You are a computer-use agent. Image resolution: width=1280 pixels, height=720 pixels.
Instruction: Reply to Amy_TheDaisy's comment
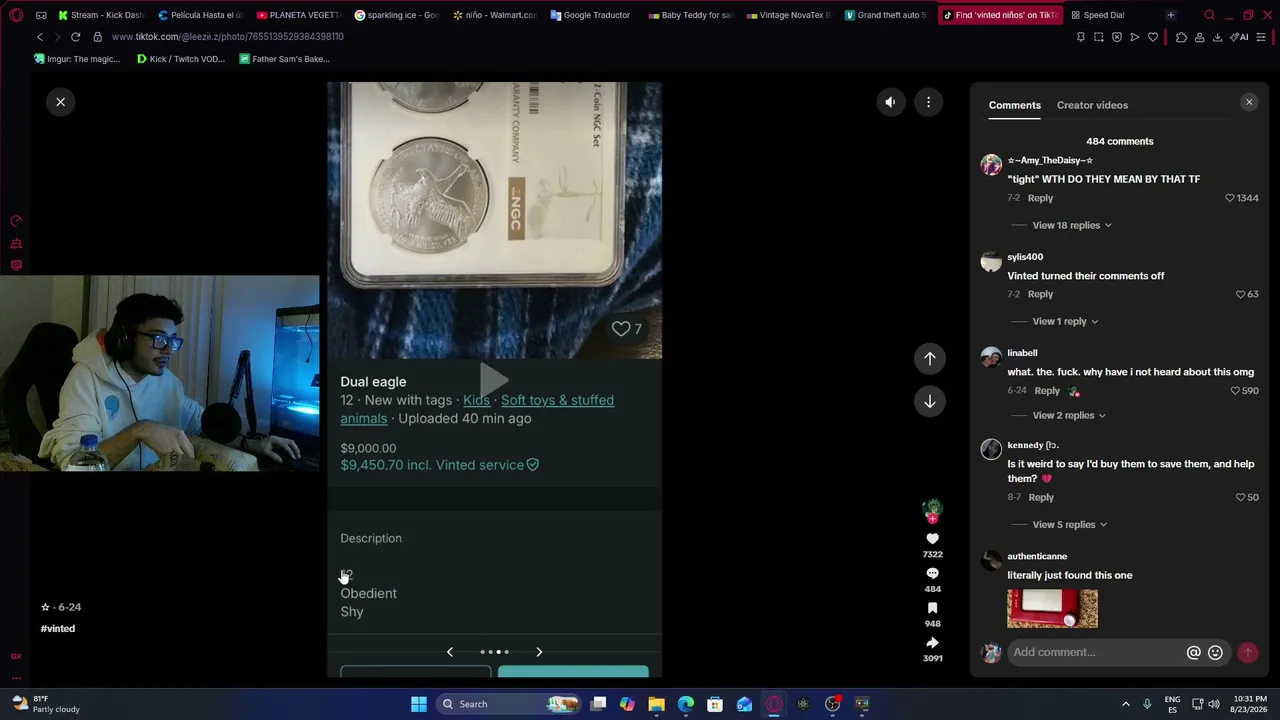(x=1040, y=198)
